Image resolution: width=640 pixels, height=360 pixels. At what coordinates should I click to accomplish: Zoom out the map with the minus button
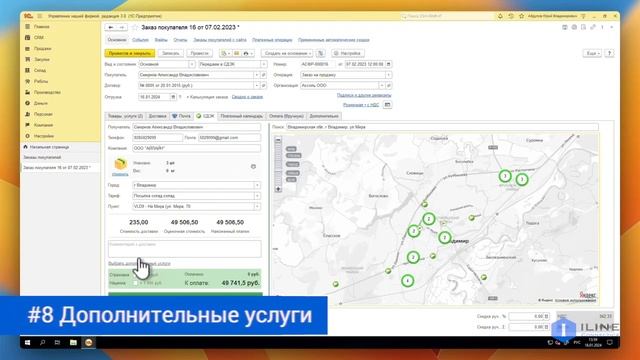click(x=278, y=140)
